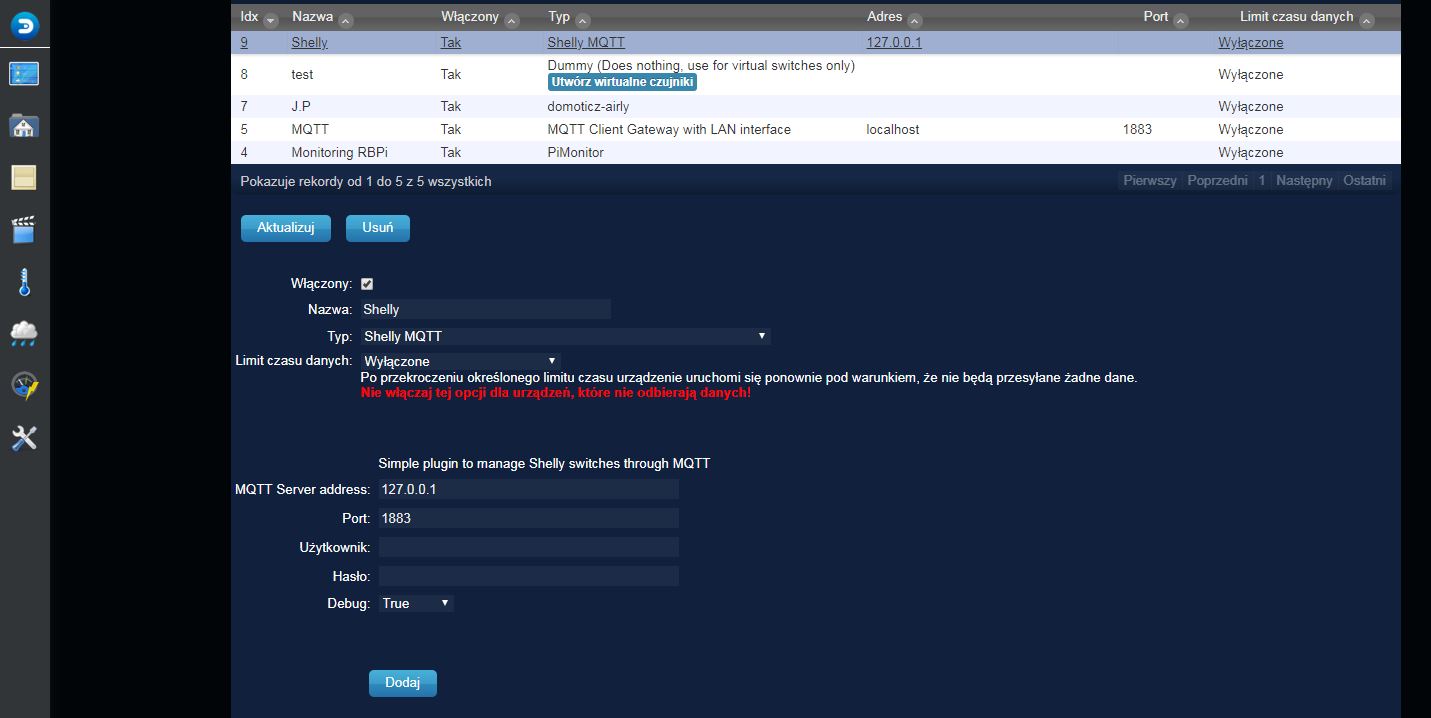This screenshot has width=1431, height=718.
Task: Select the MQTT hardware row name
Action: [310, 129]
